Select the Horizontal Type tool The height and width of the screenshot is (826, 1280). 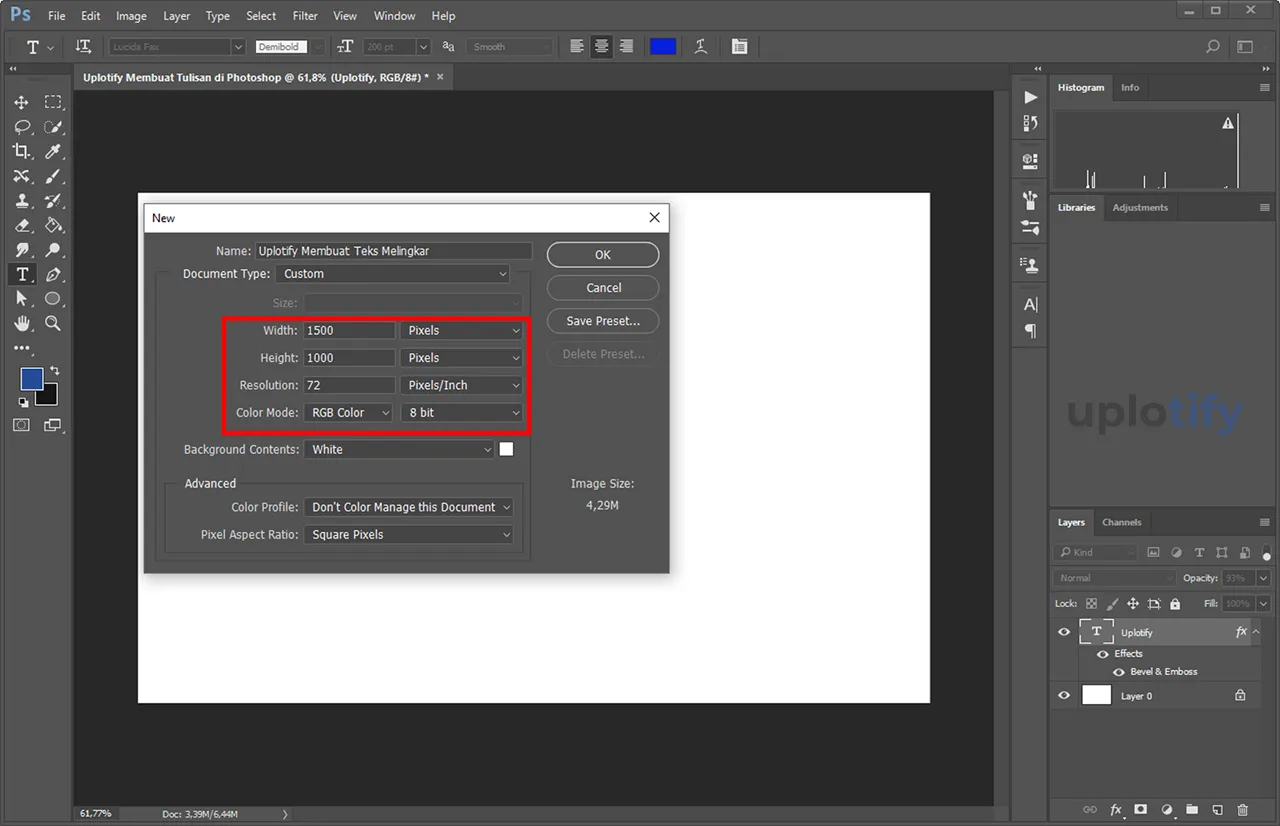click(x=21, y=274)
